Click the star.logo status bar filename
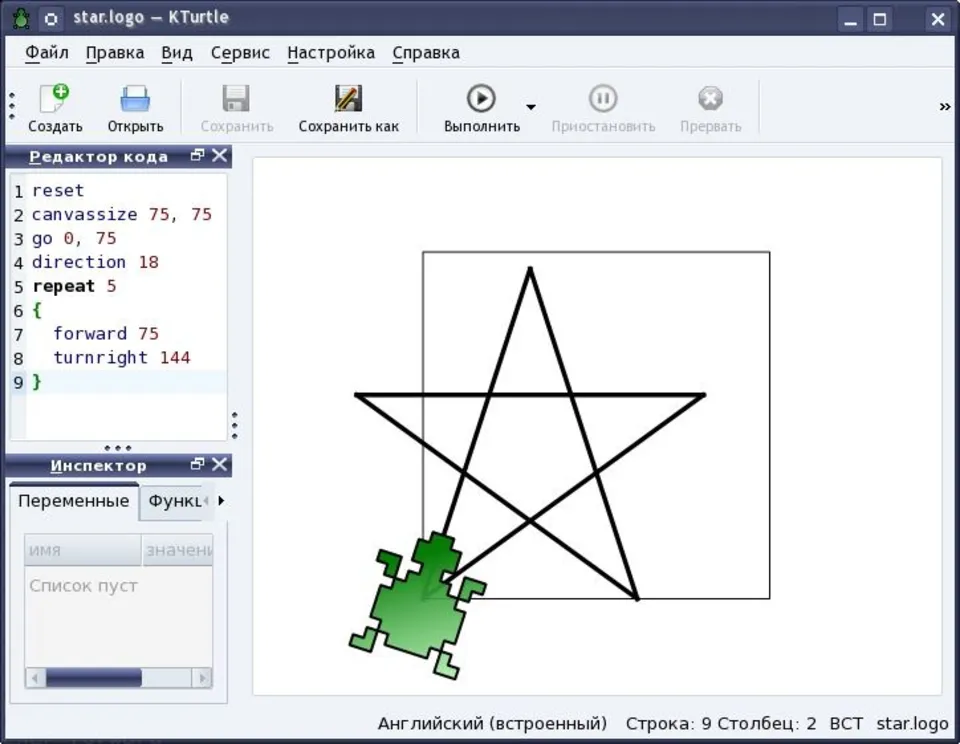960x744 pixels. [912, 724]
